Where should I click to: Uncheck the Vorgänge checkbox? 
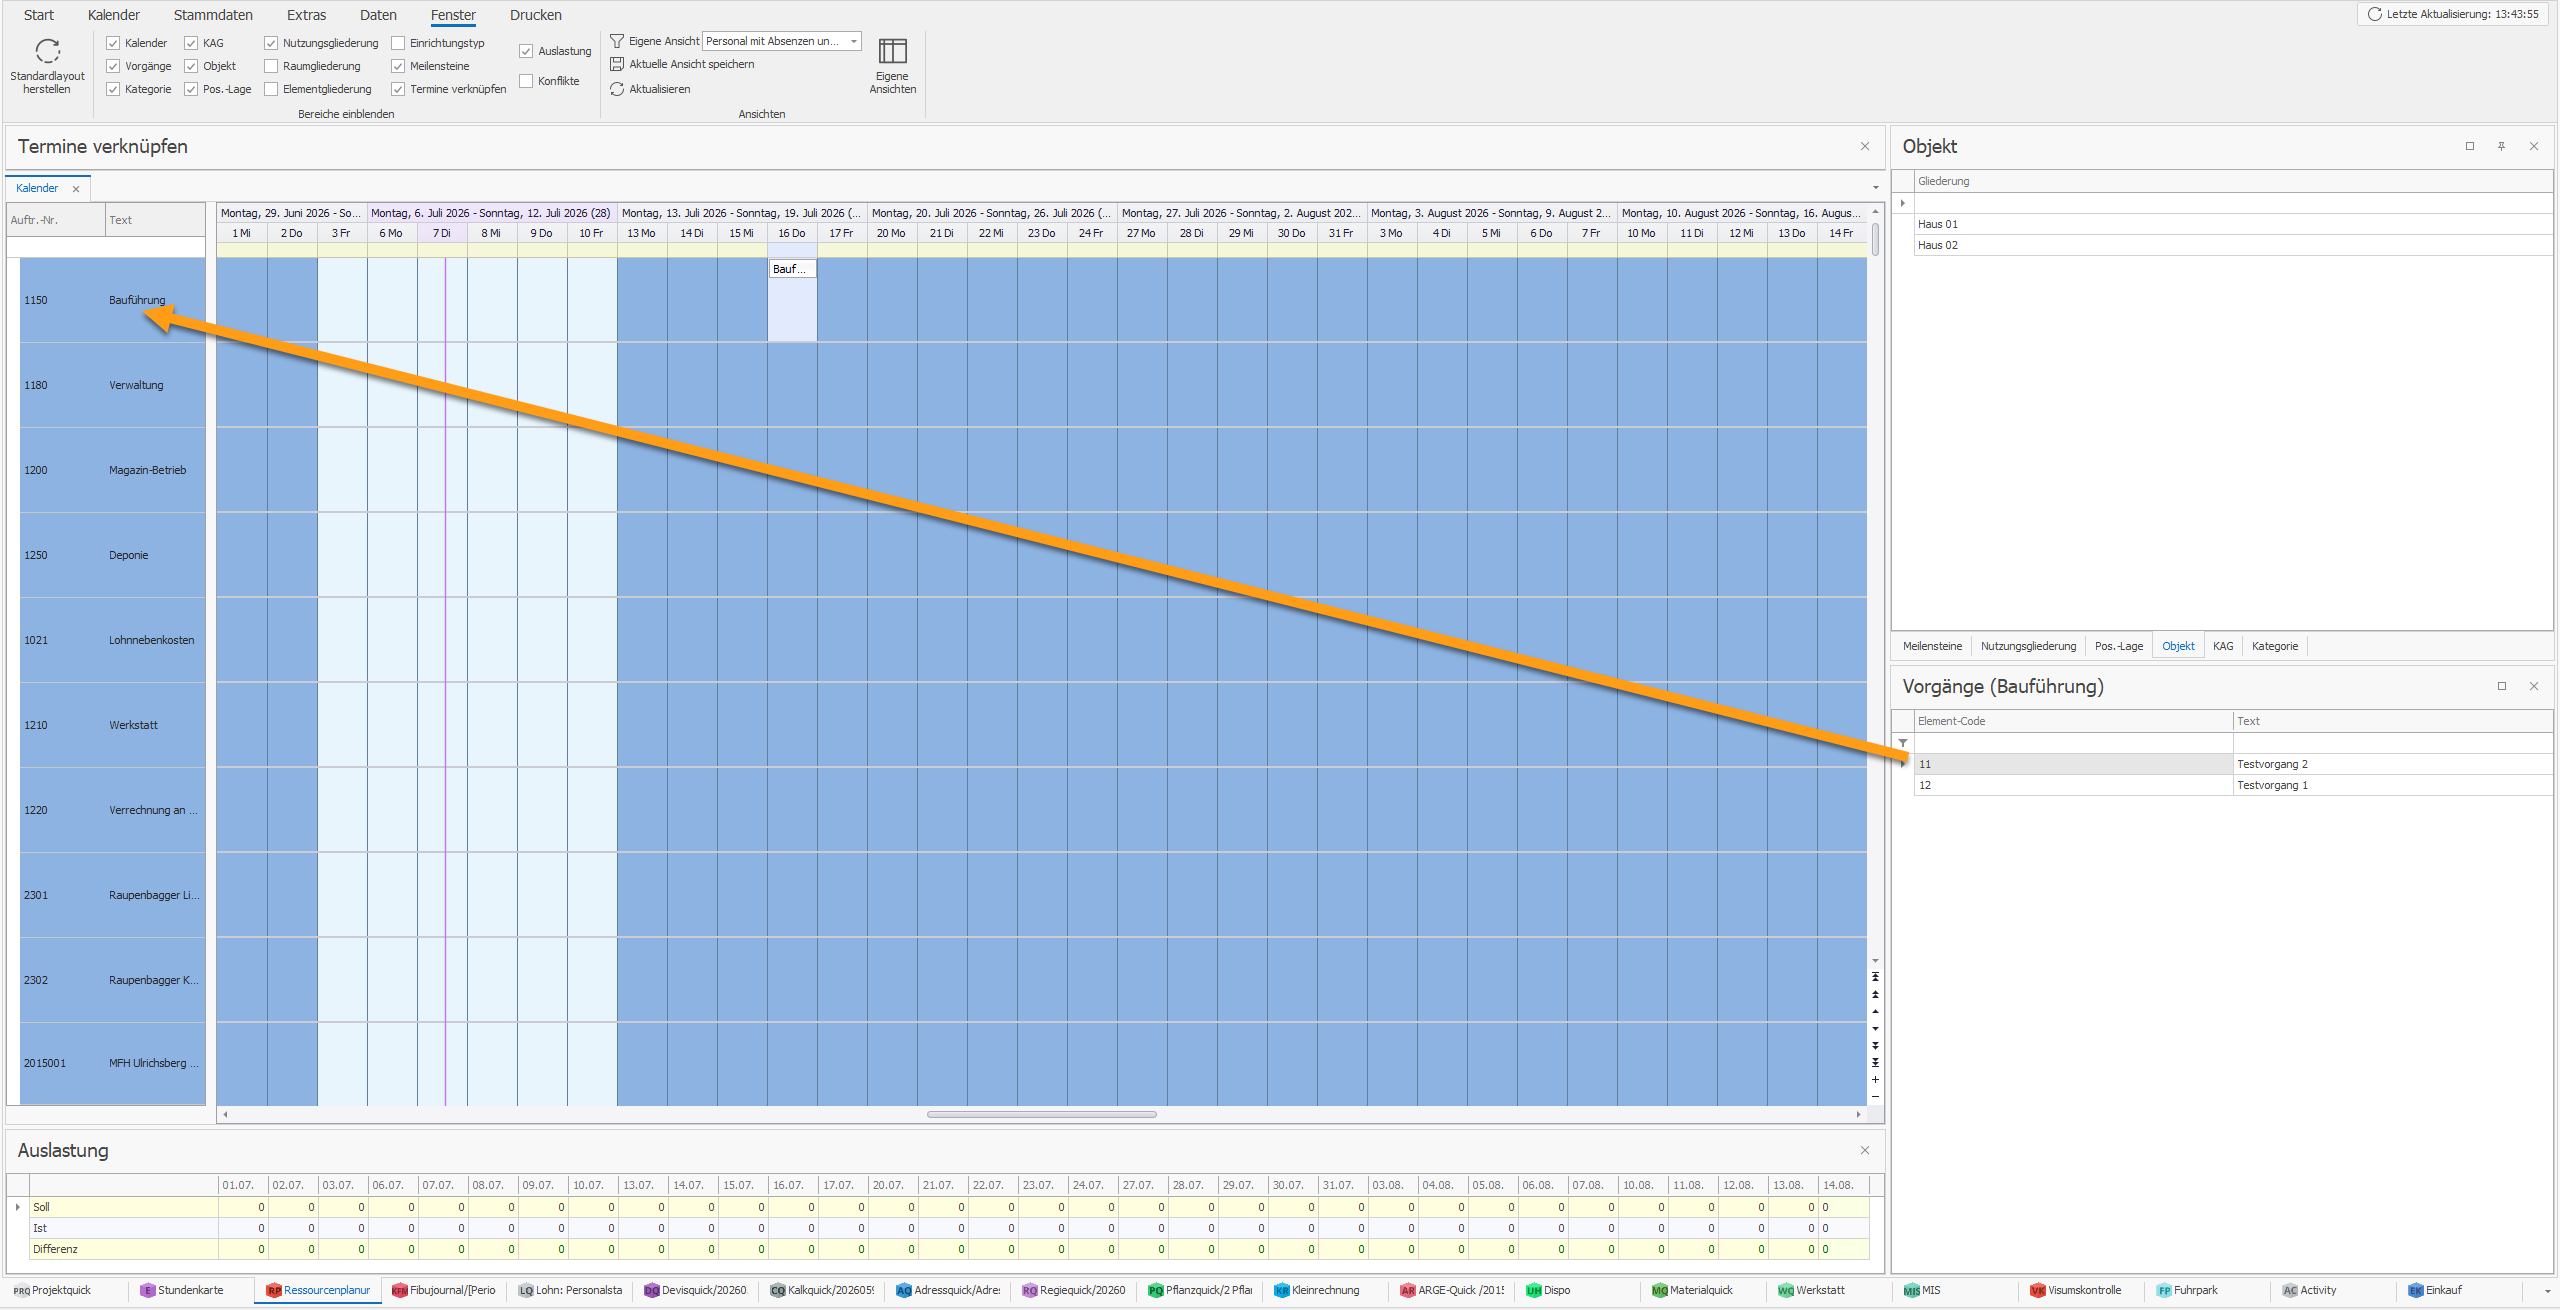point(113,66)
